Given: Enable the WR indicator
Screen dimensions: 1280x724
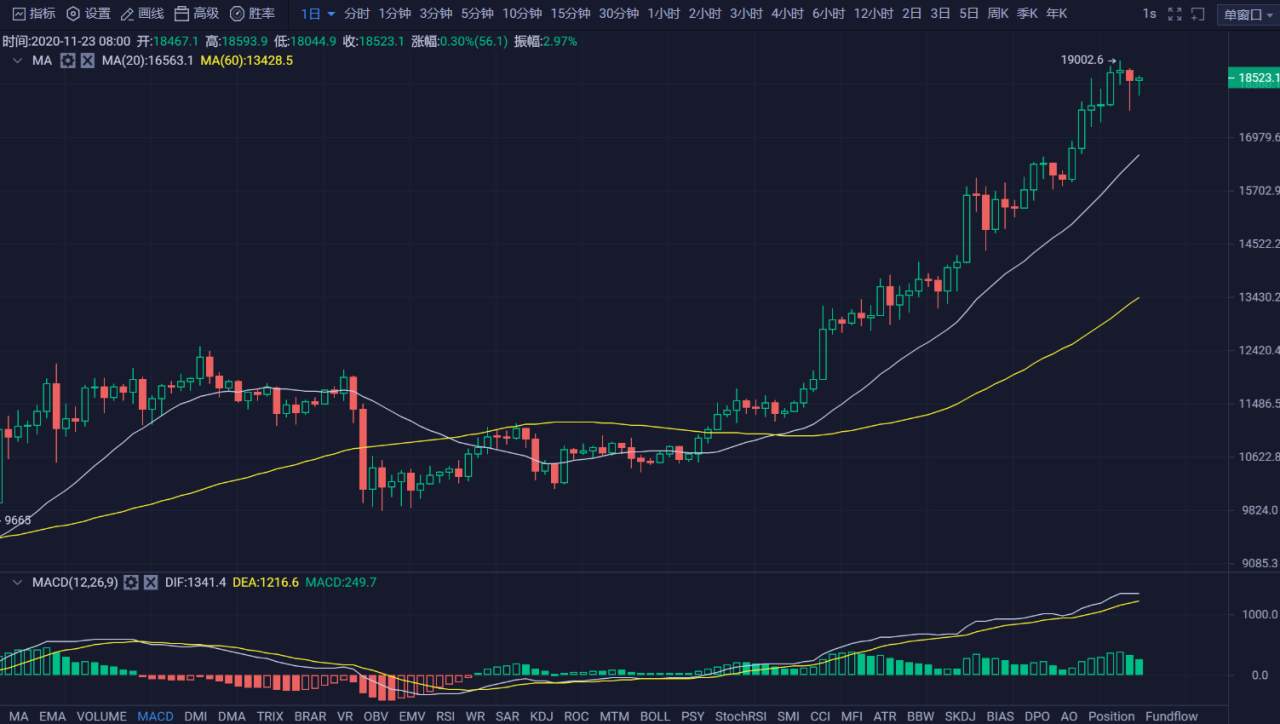Looking at the screenshot, I should [475, 716].
